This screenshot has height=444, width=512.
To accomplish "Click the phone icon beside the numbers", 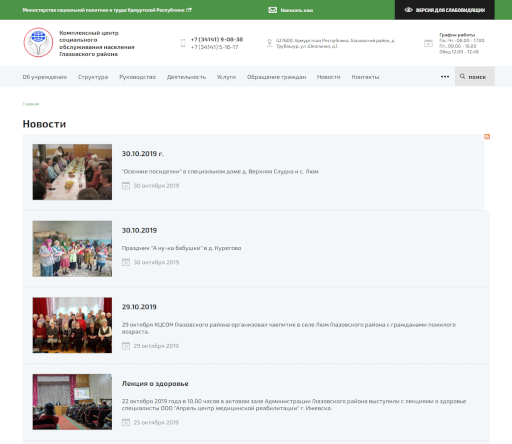I will [x=183, y=43].
